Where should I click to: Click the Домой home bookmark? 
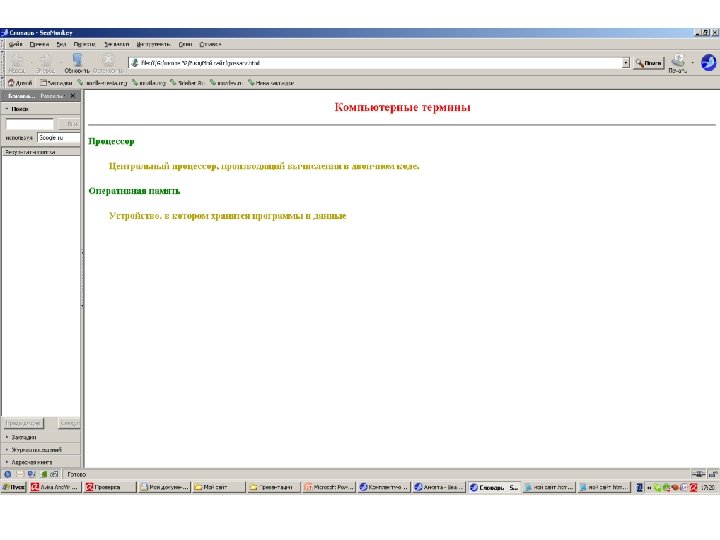tap(20, 83)
